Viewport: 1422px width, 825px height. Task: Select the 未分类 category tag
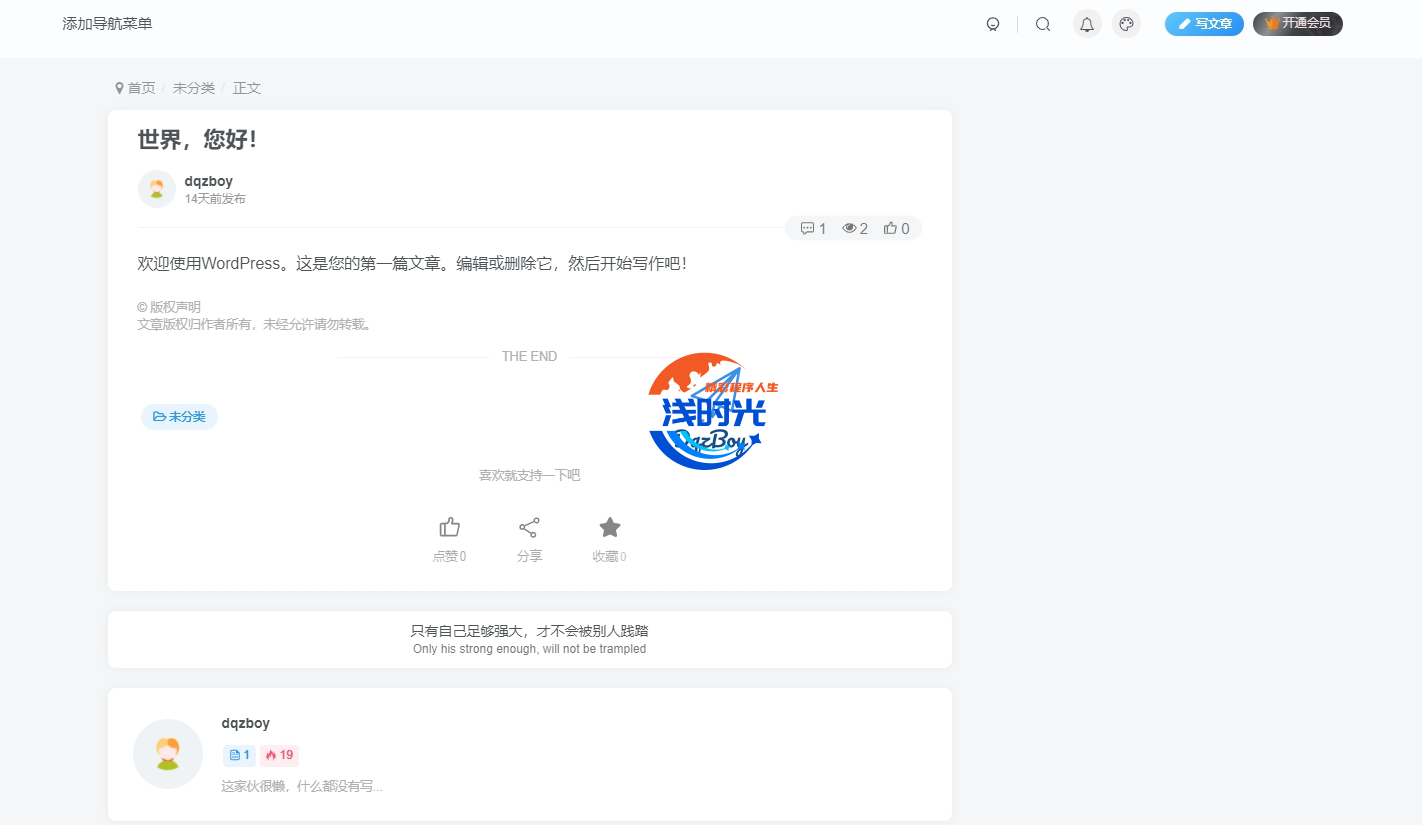point(179,417)
